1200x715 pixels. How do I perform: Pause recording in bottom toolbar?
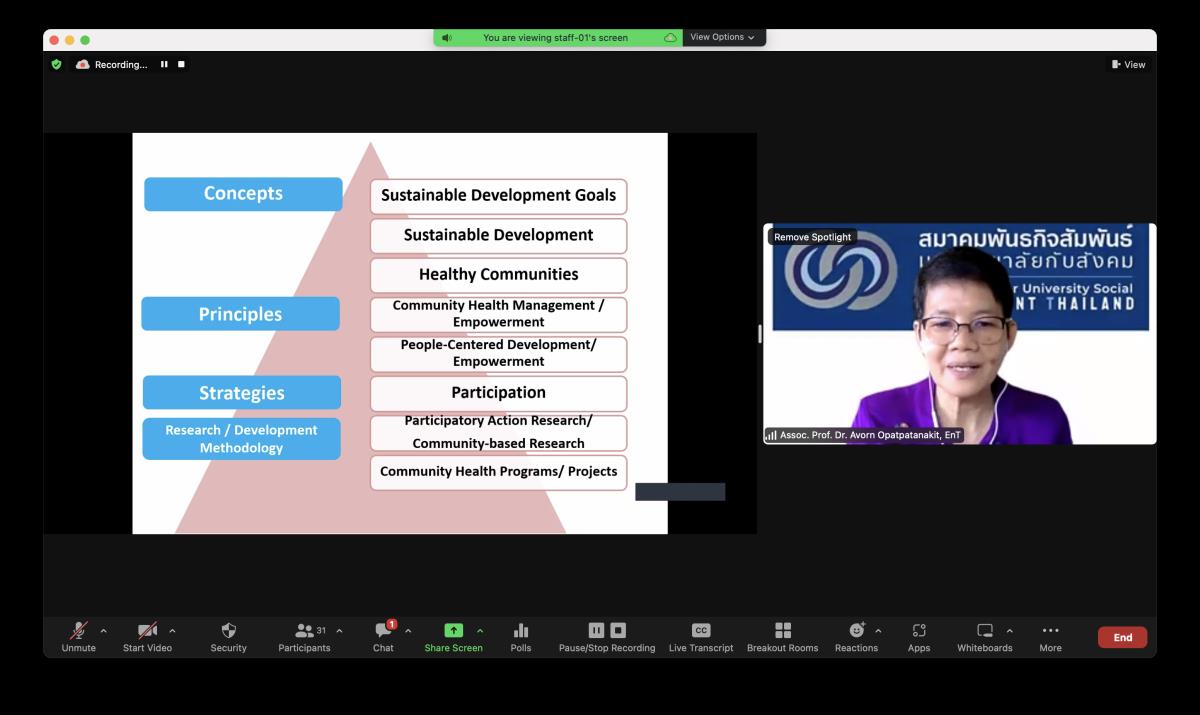tap(596, 630)
